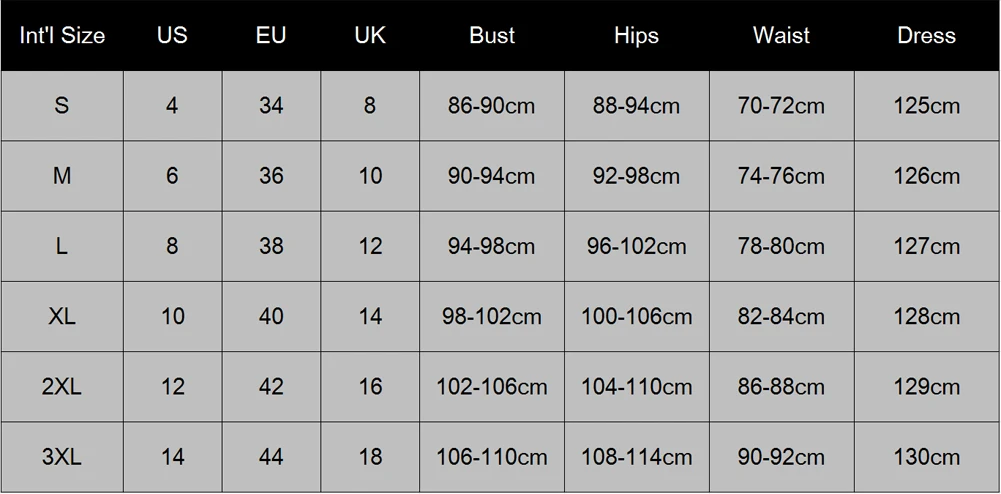Select the 130cm dress length cell
This screenshot has height=494, width=1001.
click(926, 457)
